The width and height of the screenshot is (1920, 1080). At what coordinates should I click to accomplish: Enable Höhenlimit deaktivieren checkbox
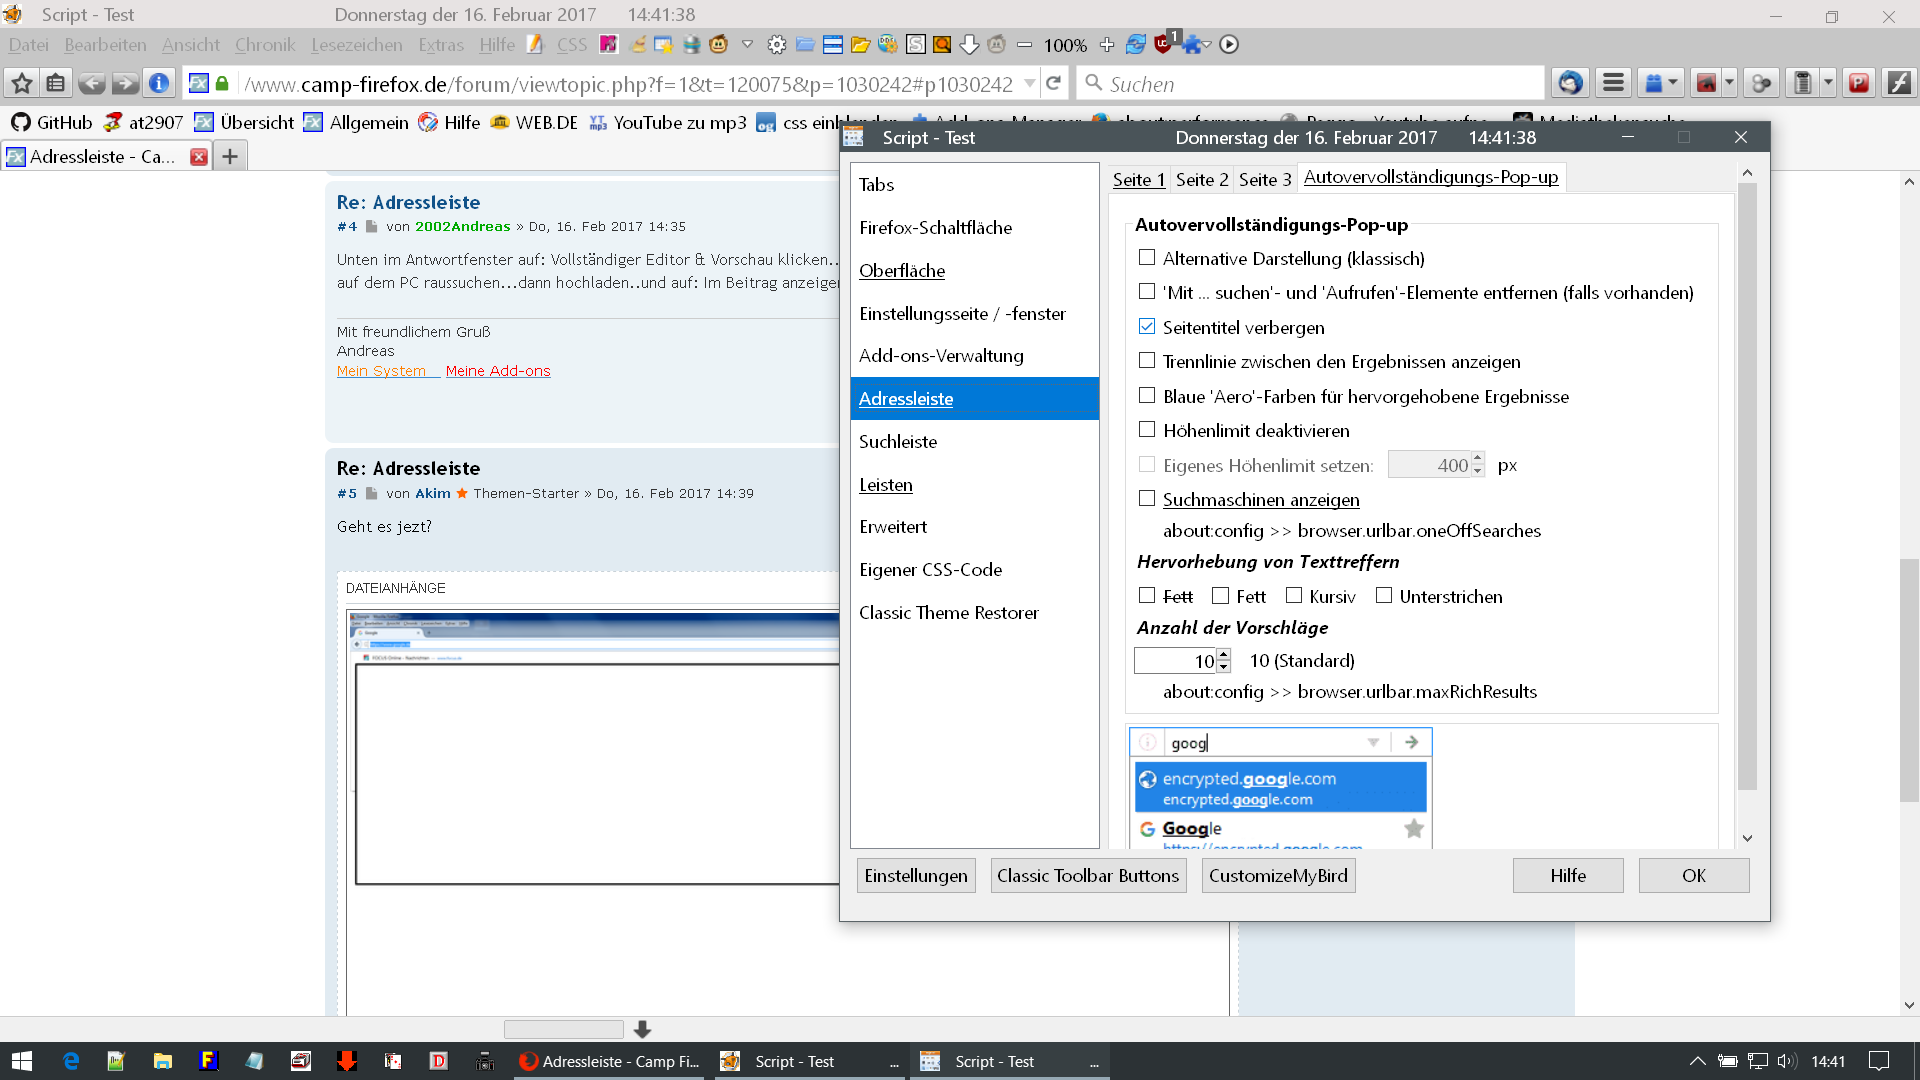pos(1147,430)
